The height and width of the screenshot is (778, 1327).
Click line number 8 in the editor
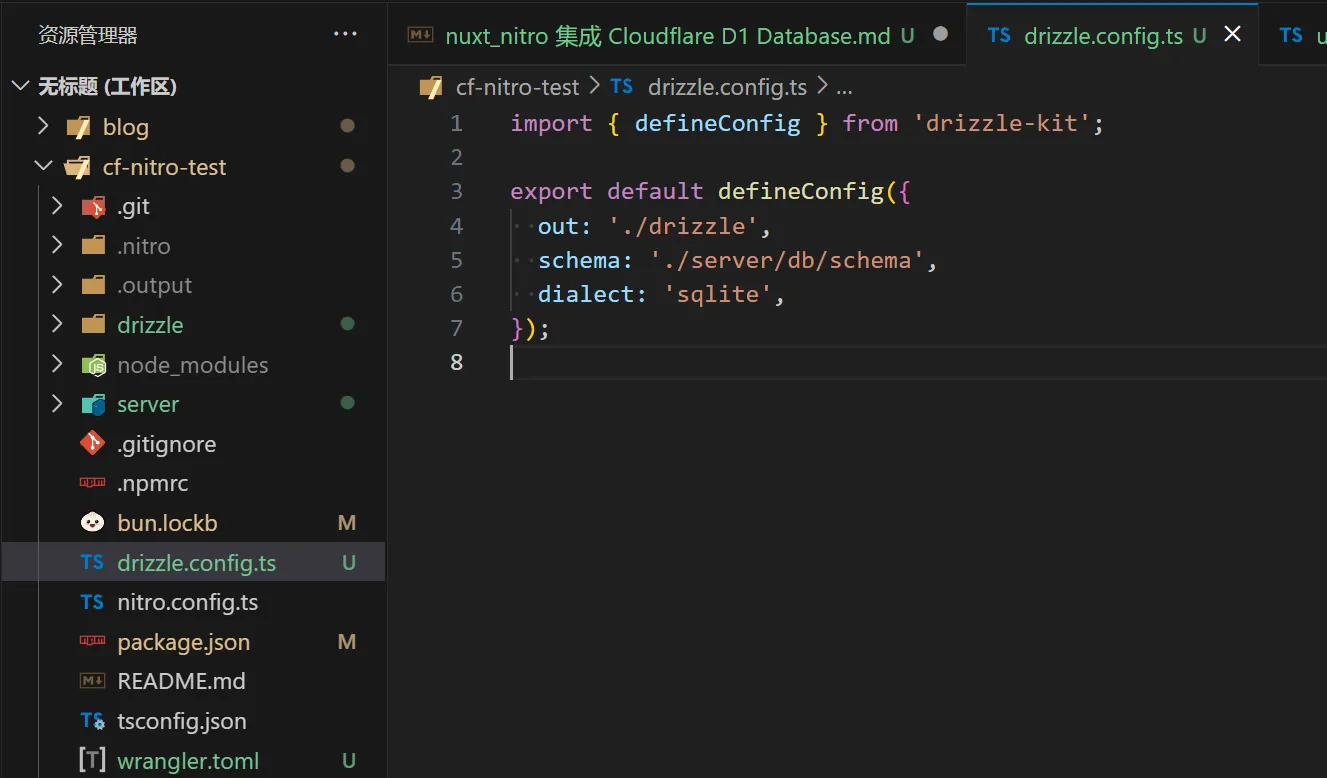pyautogui.click(x=456, y=362)
